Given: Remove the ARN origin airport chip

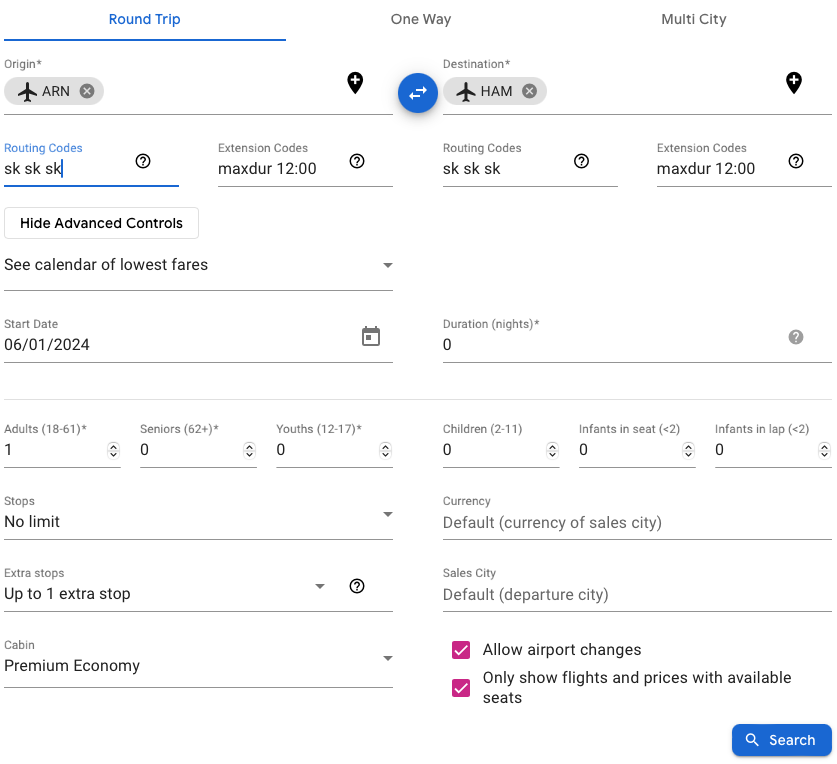Looking at the screenshot, I should point(87,91).
